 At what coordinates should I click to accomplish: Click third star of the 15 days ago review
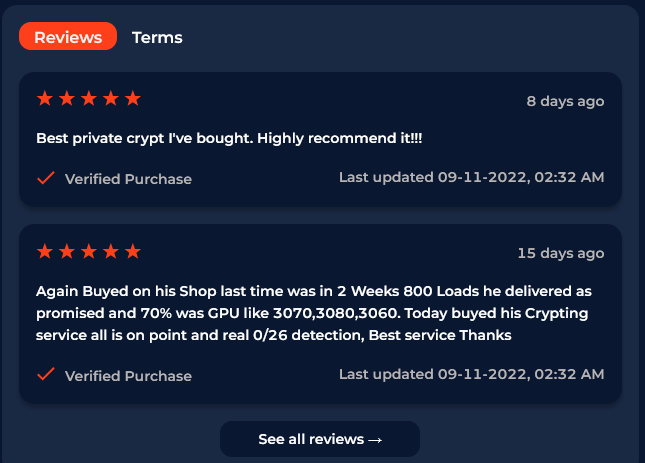coord(89,251)
